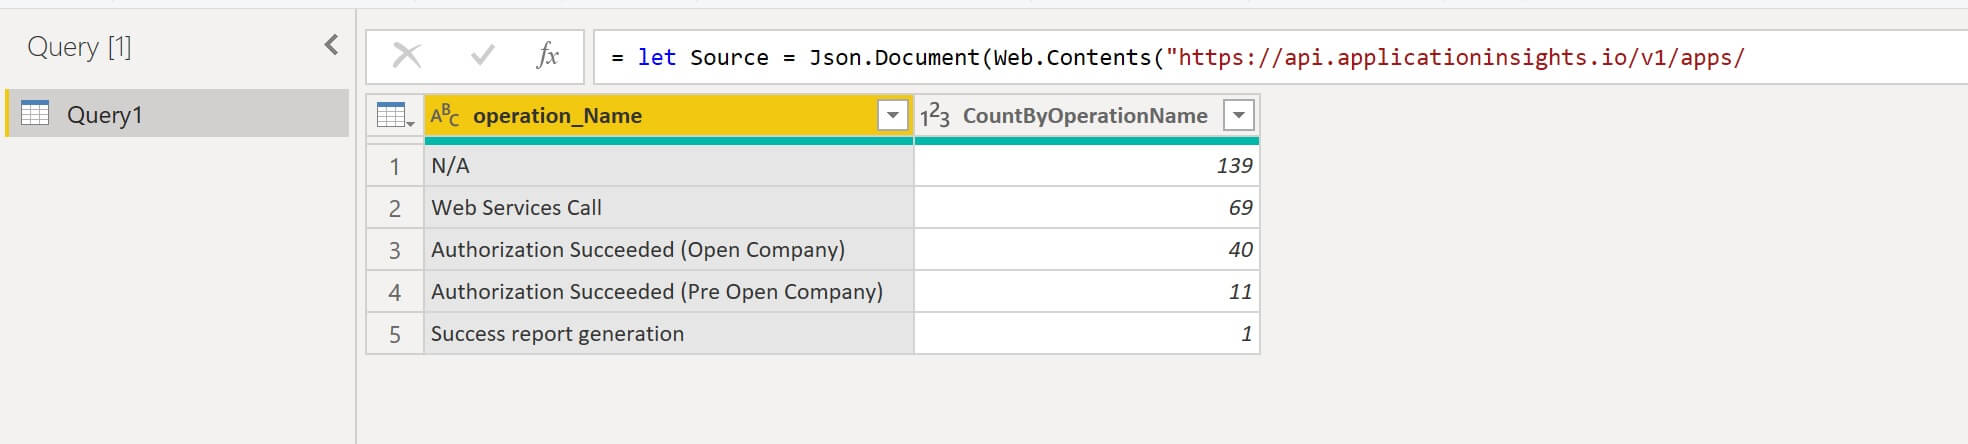Open CountByOperationName column filter dropdown
Screen dimensions: 1968x444
pos(1238,116)
